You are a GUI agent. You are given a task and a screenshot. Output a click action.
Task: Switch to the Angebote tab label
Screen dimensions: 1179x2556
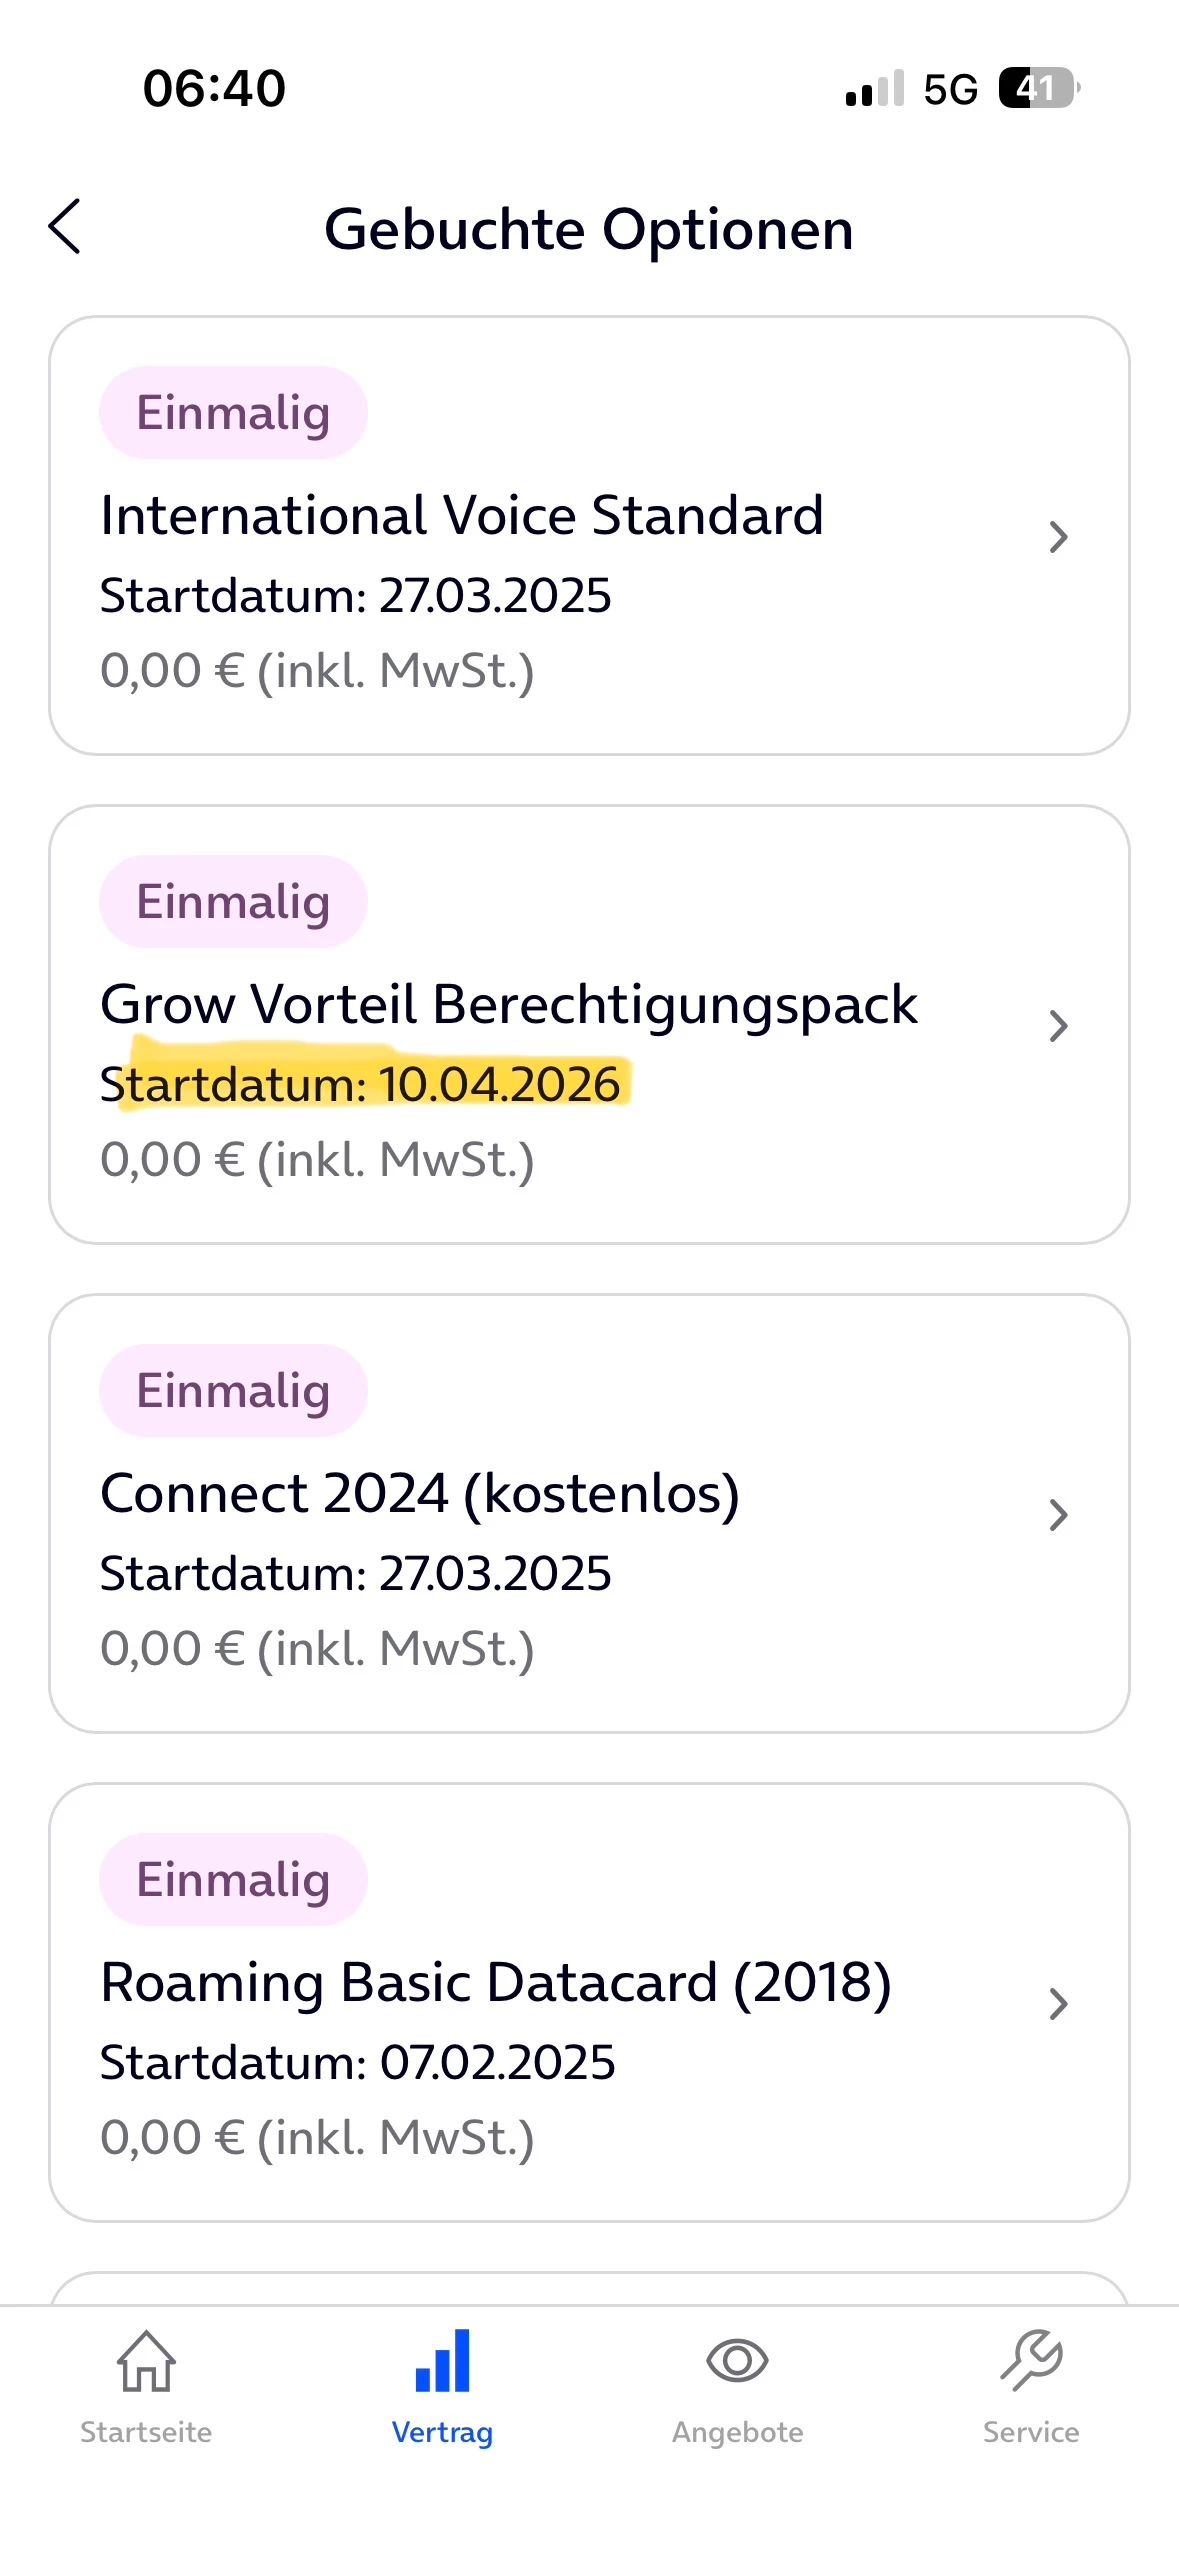click(x=737, y=2432)
